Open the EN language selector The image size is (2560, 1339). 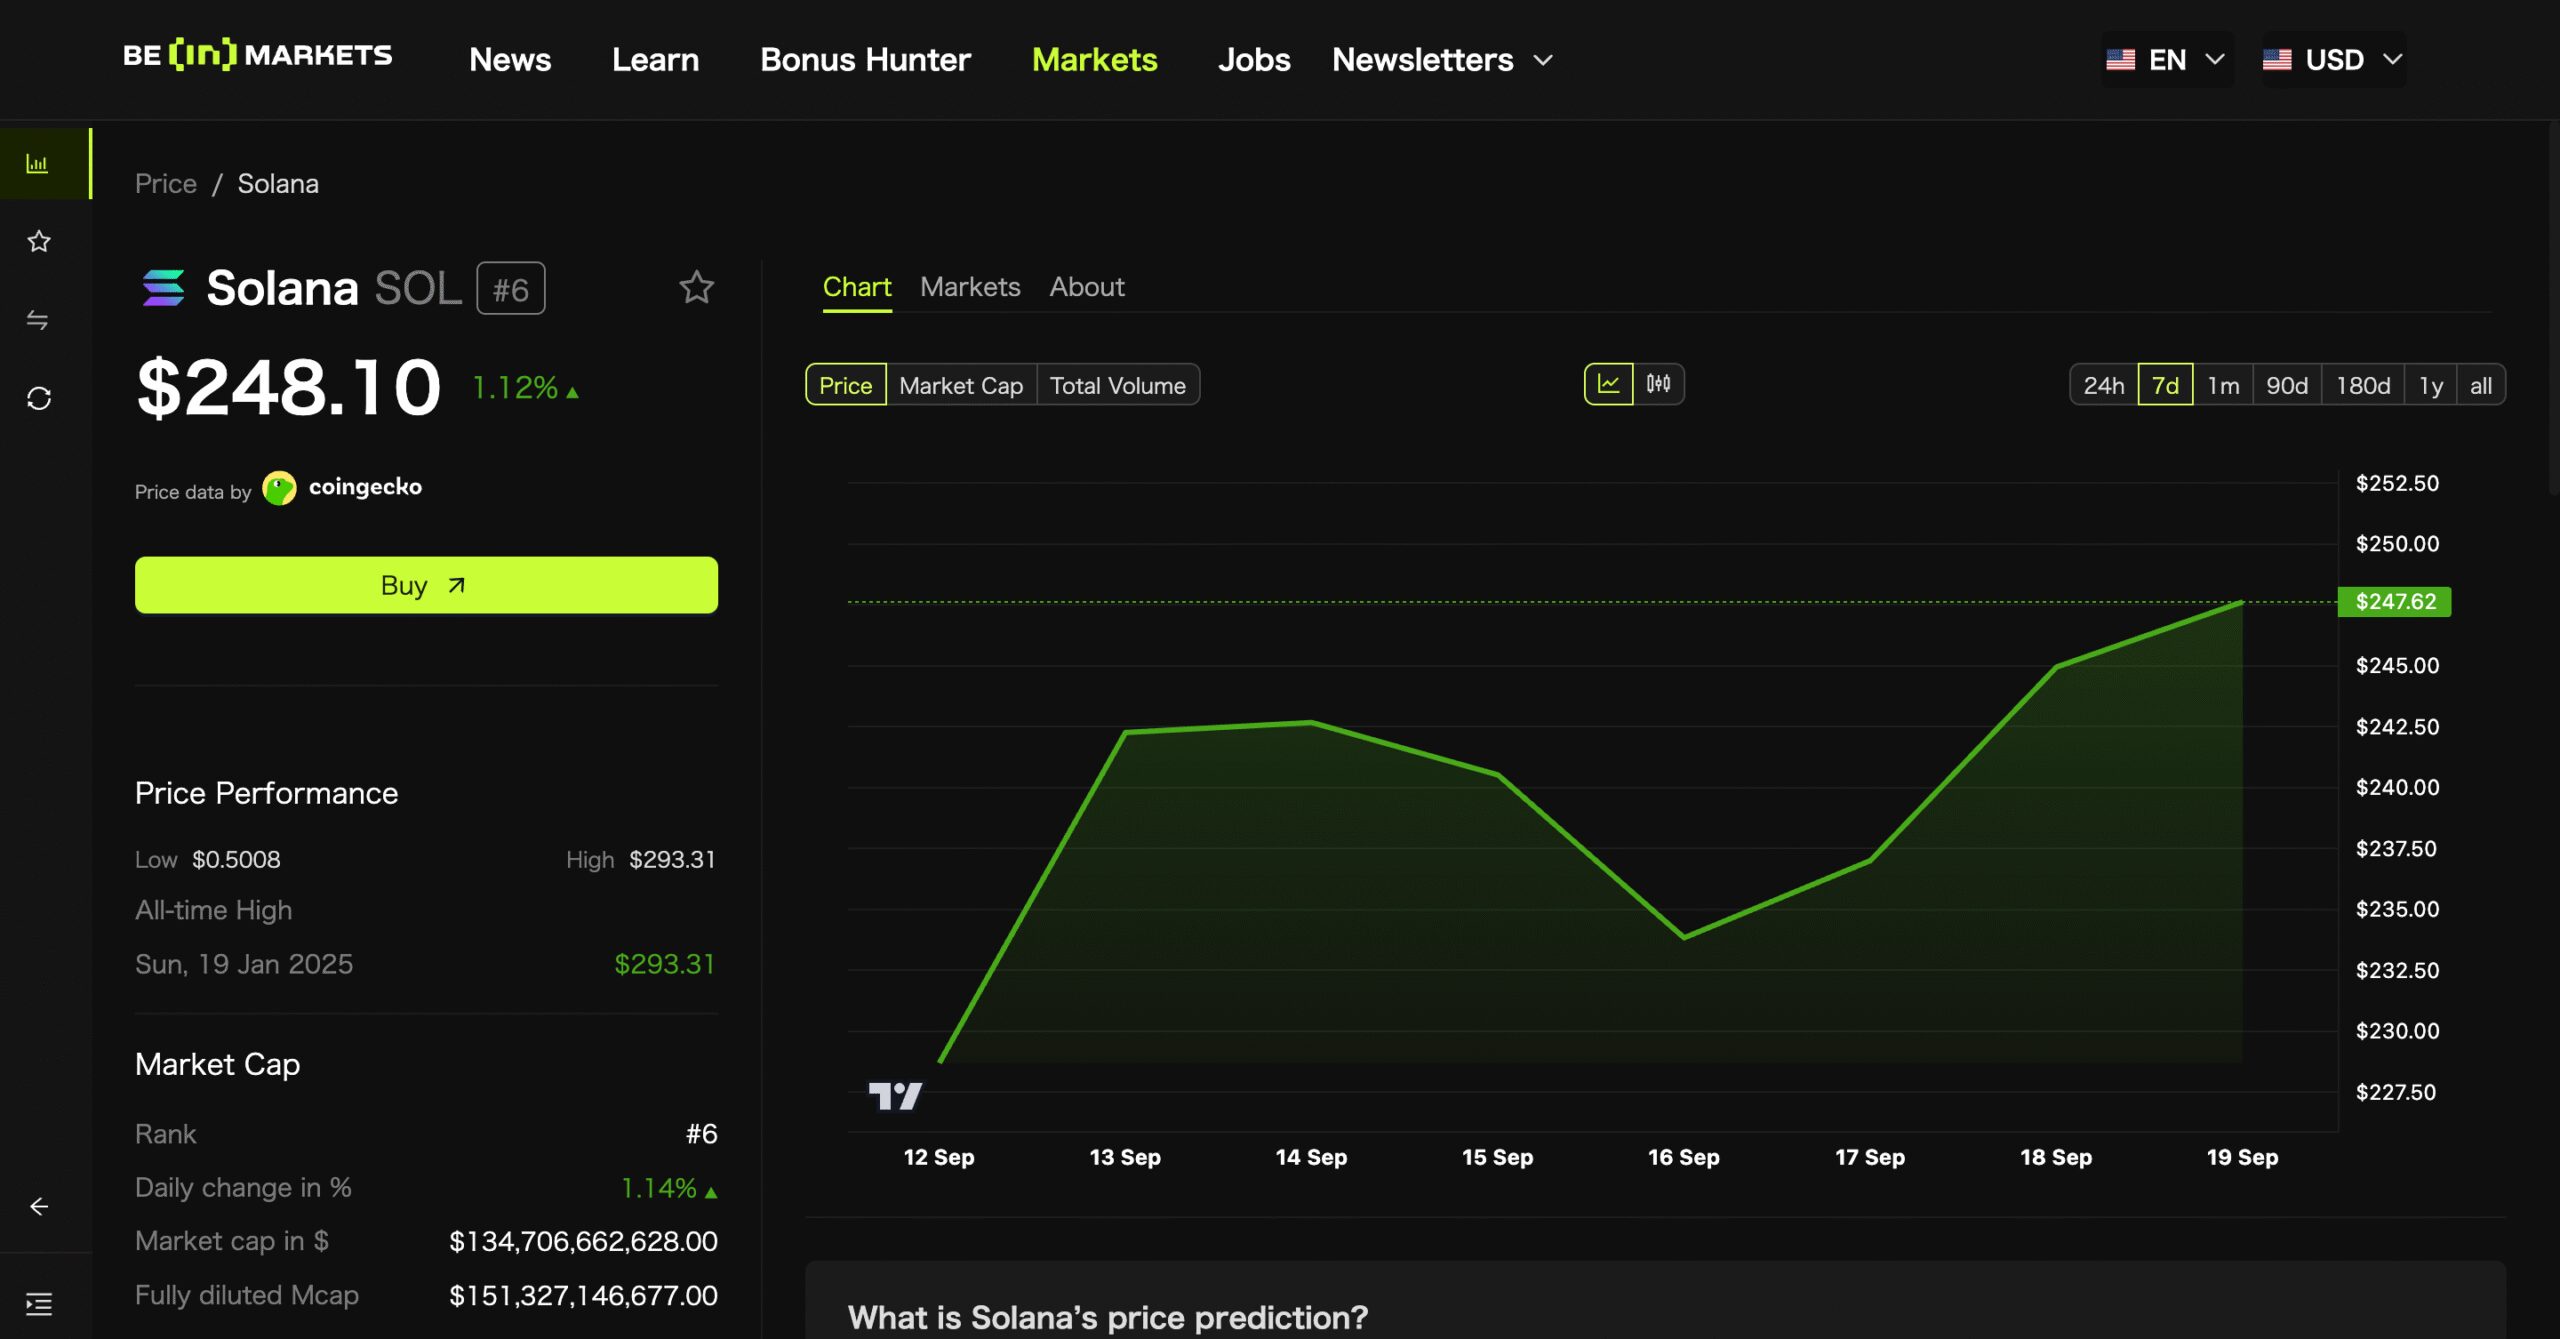tap(2166, 60)
